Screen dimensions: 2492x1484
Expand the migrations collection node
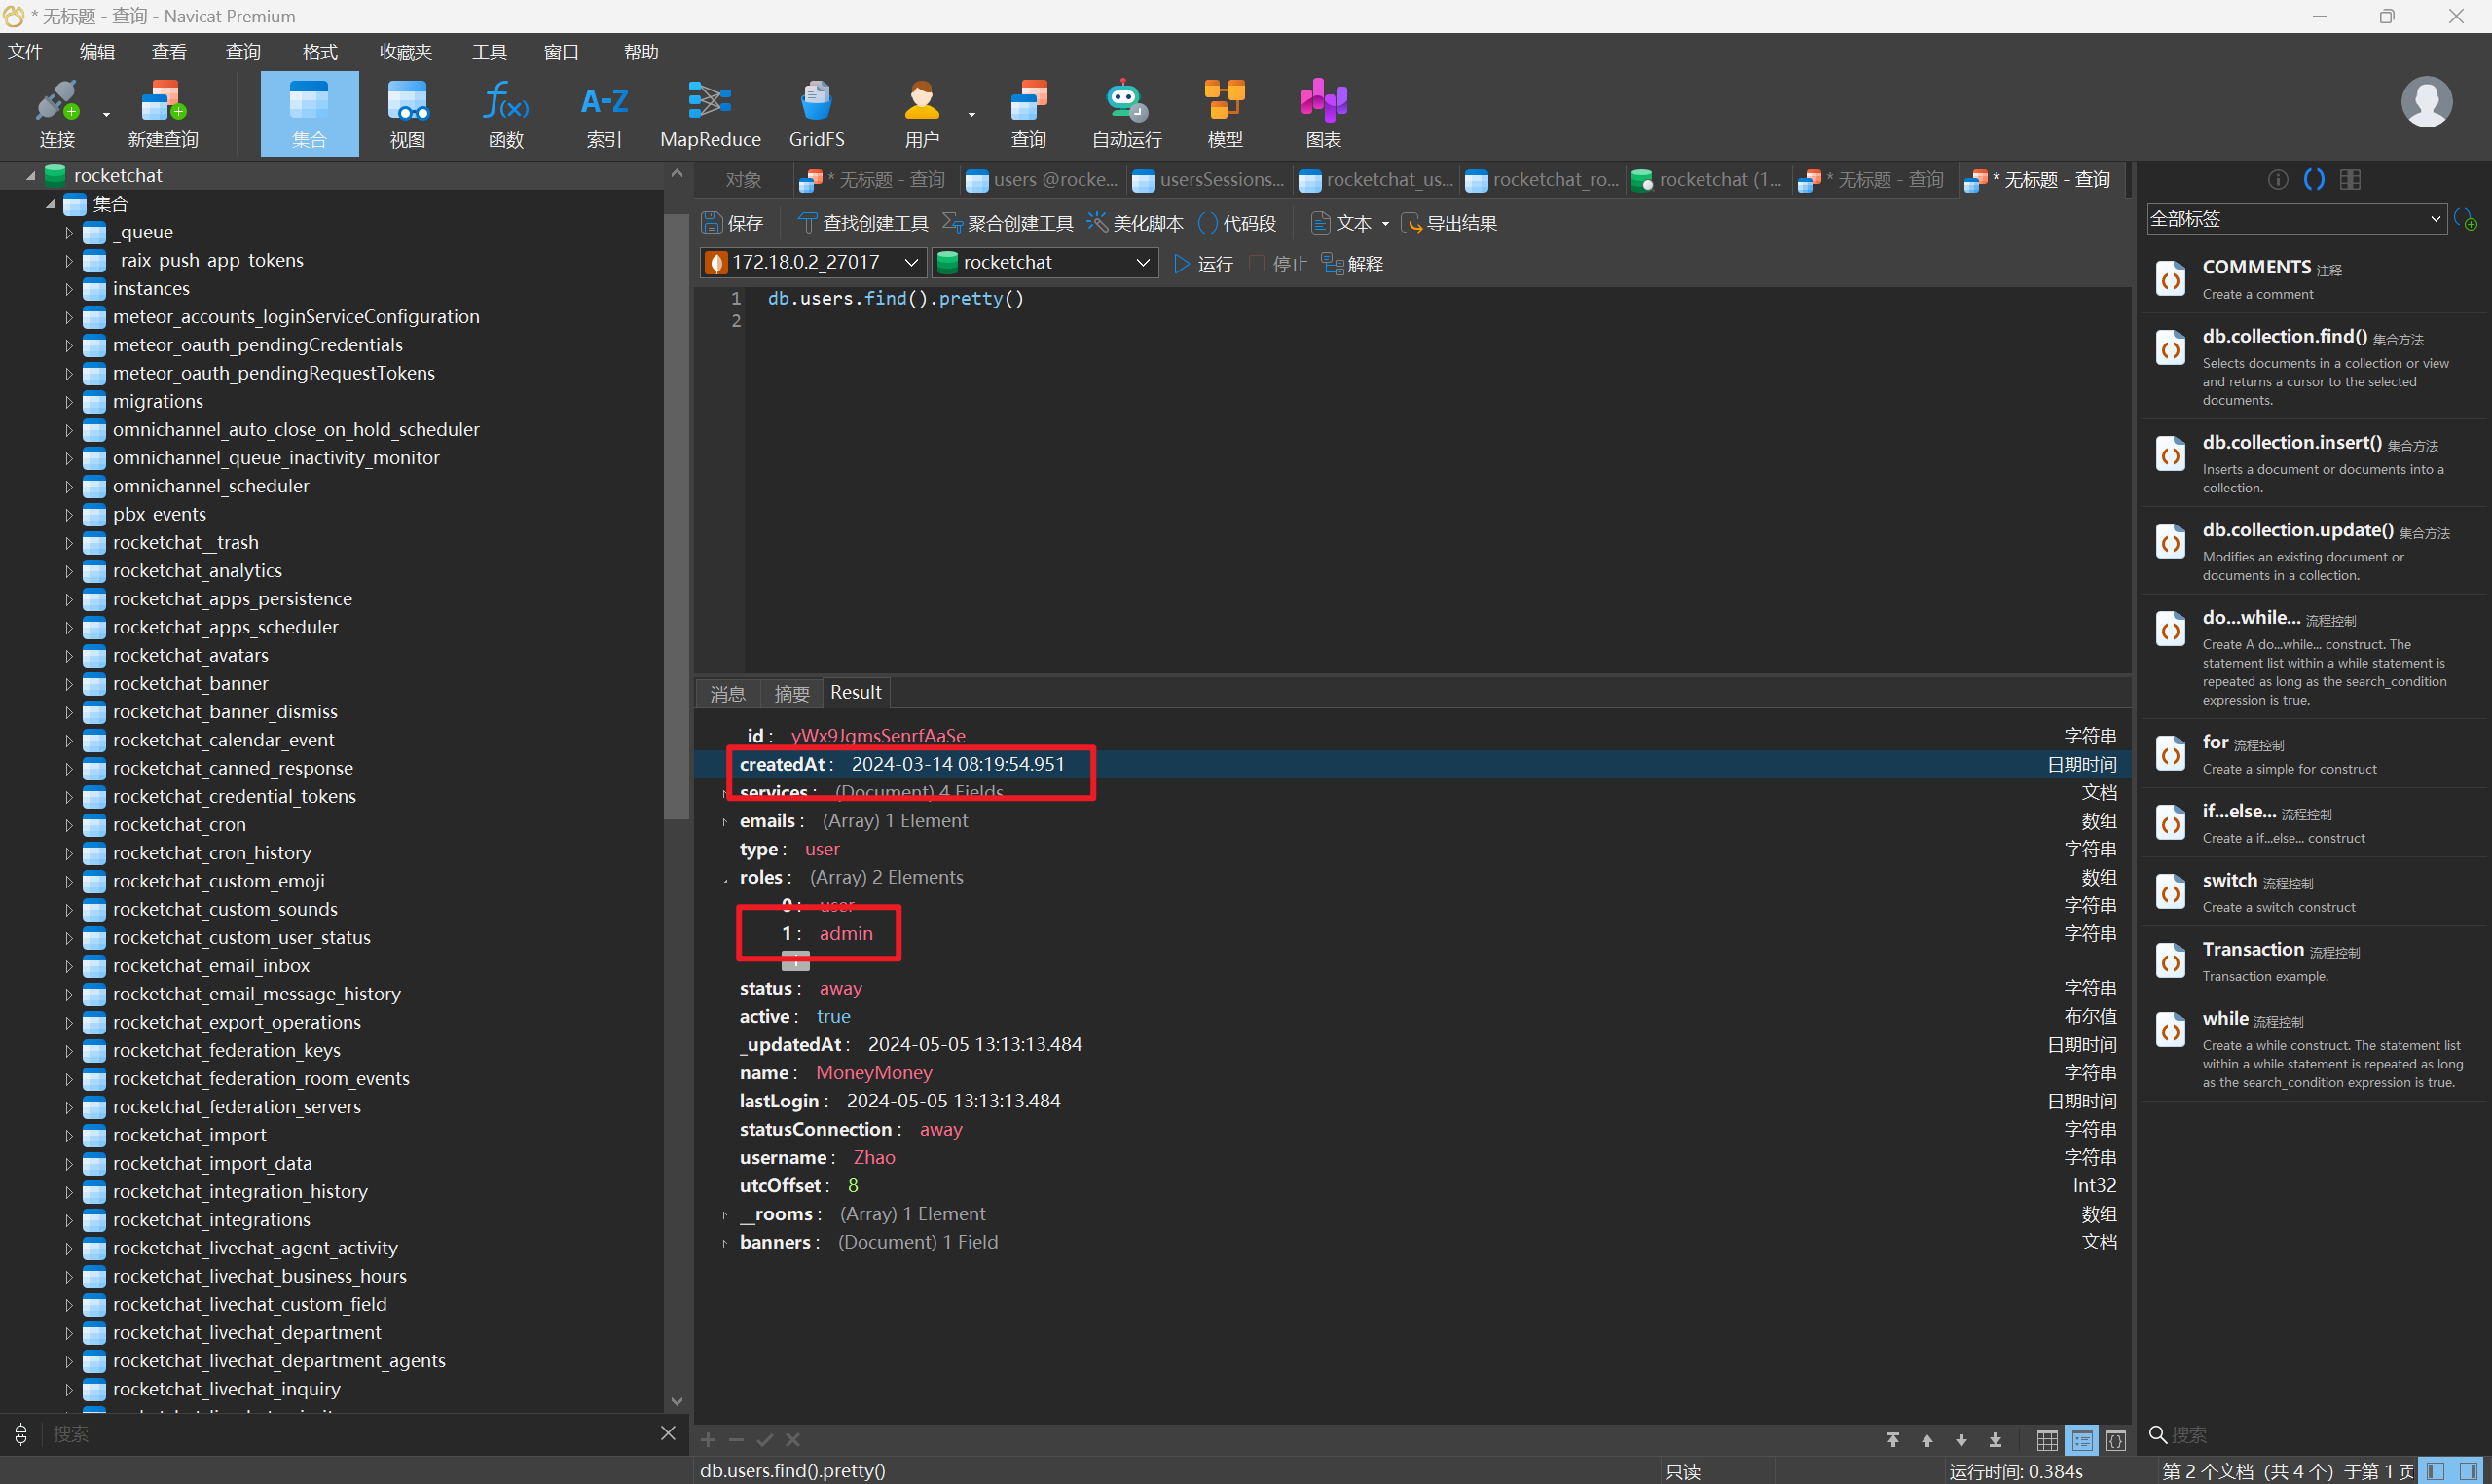(x=69, y=402)
